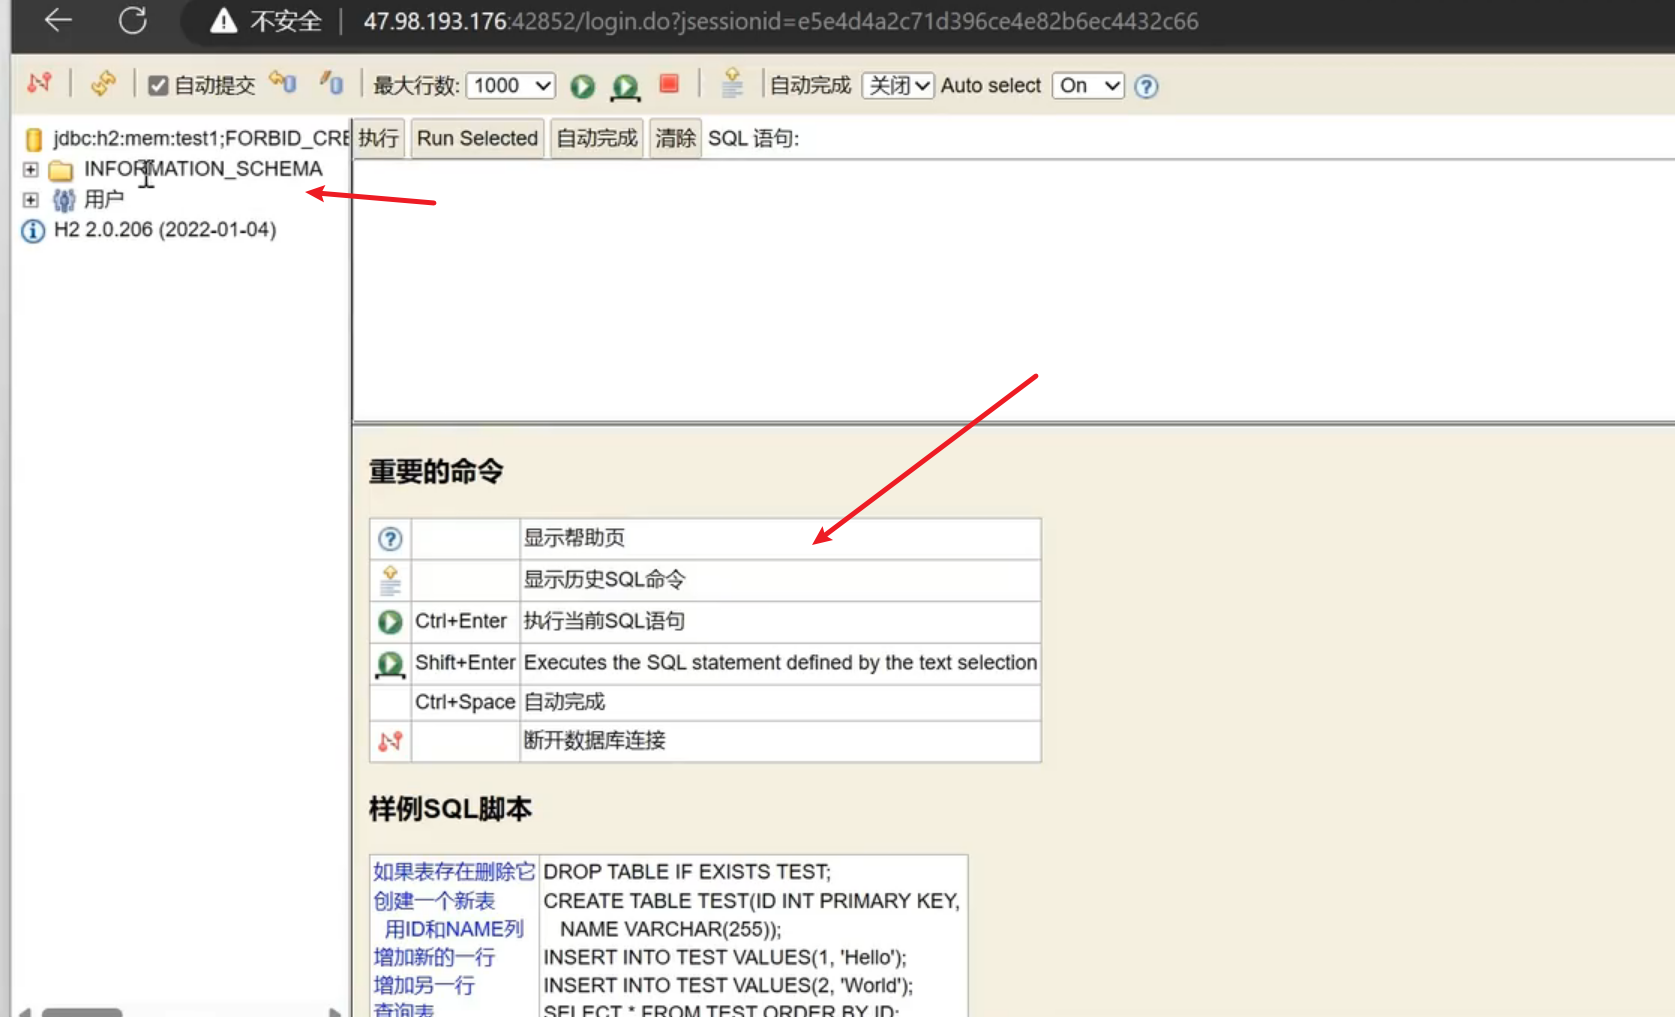This screenshot has height=1017, width=1675.
Task: Click the Run Selected text button
Action: 477,138
